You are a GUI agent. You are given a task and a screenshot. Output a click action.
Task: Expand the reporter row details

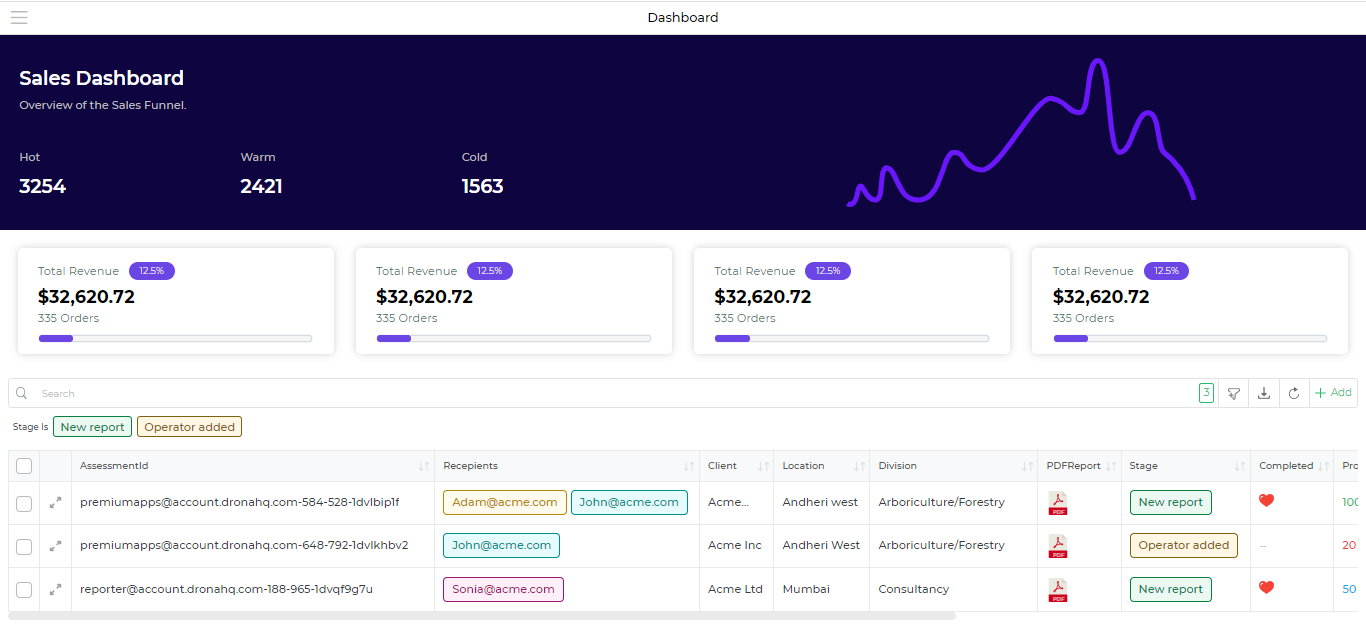(x=55, y=589)
